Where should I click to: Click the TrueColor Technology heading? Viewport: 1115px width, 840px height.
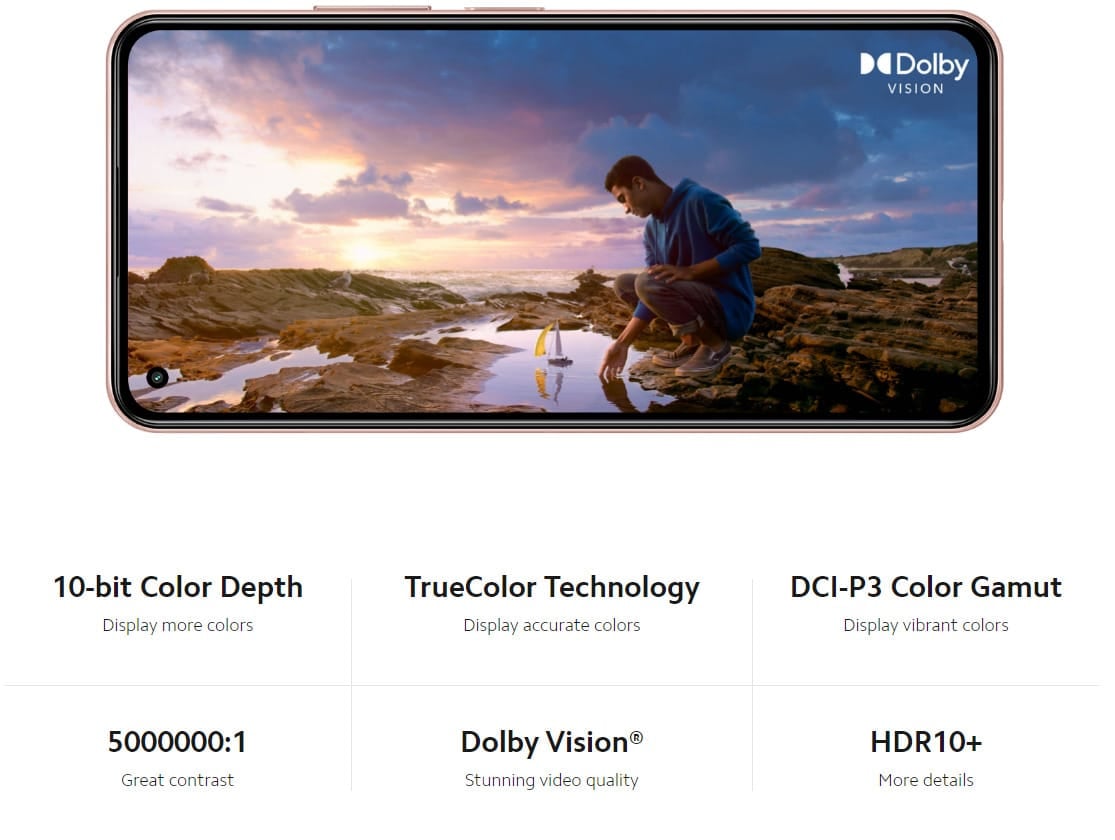[x=552, y=587]
